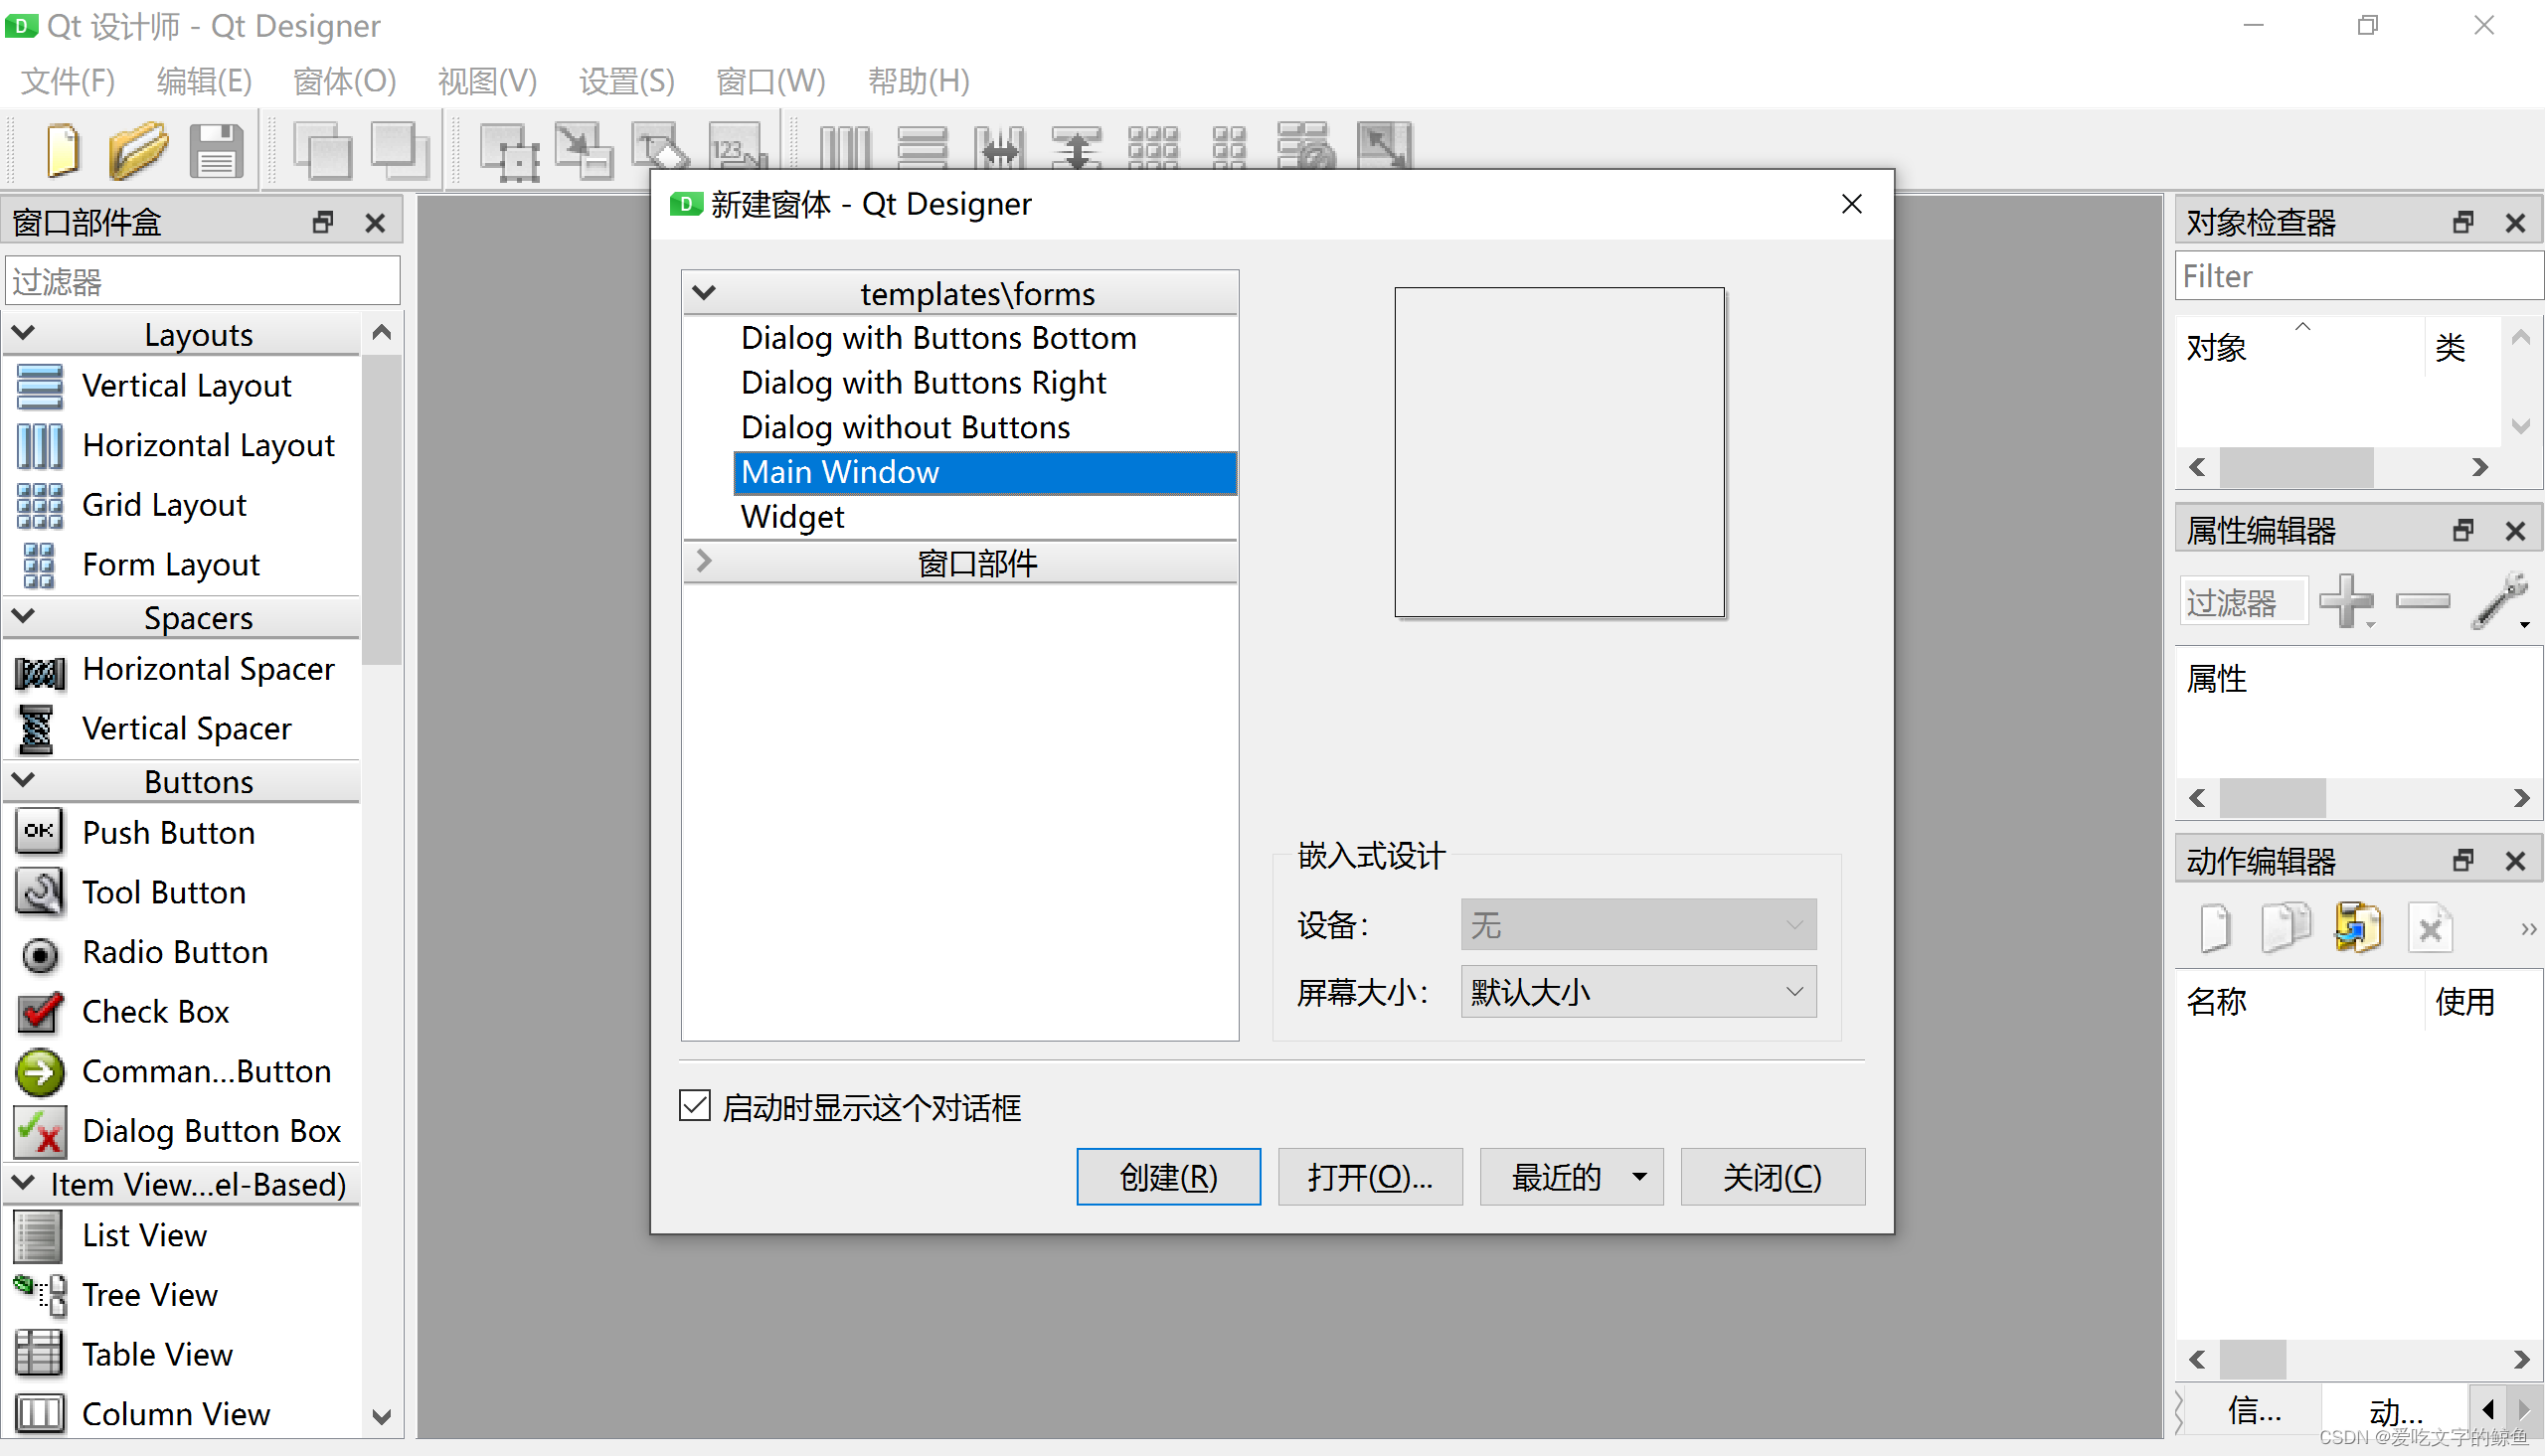Click the Tree View widget icon

40,1294
